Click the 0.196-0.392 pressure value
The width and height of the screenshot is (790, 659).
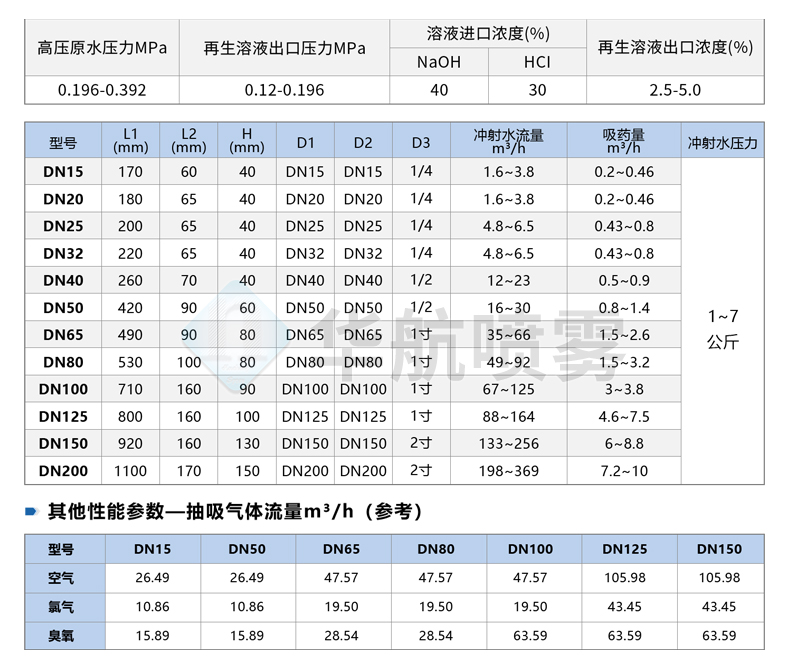click(x=102, y=90)
